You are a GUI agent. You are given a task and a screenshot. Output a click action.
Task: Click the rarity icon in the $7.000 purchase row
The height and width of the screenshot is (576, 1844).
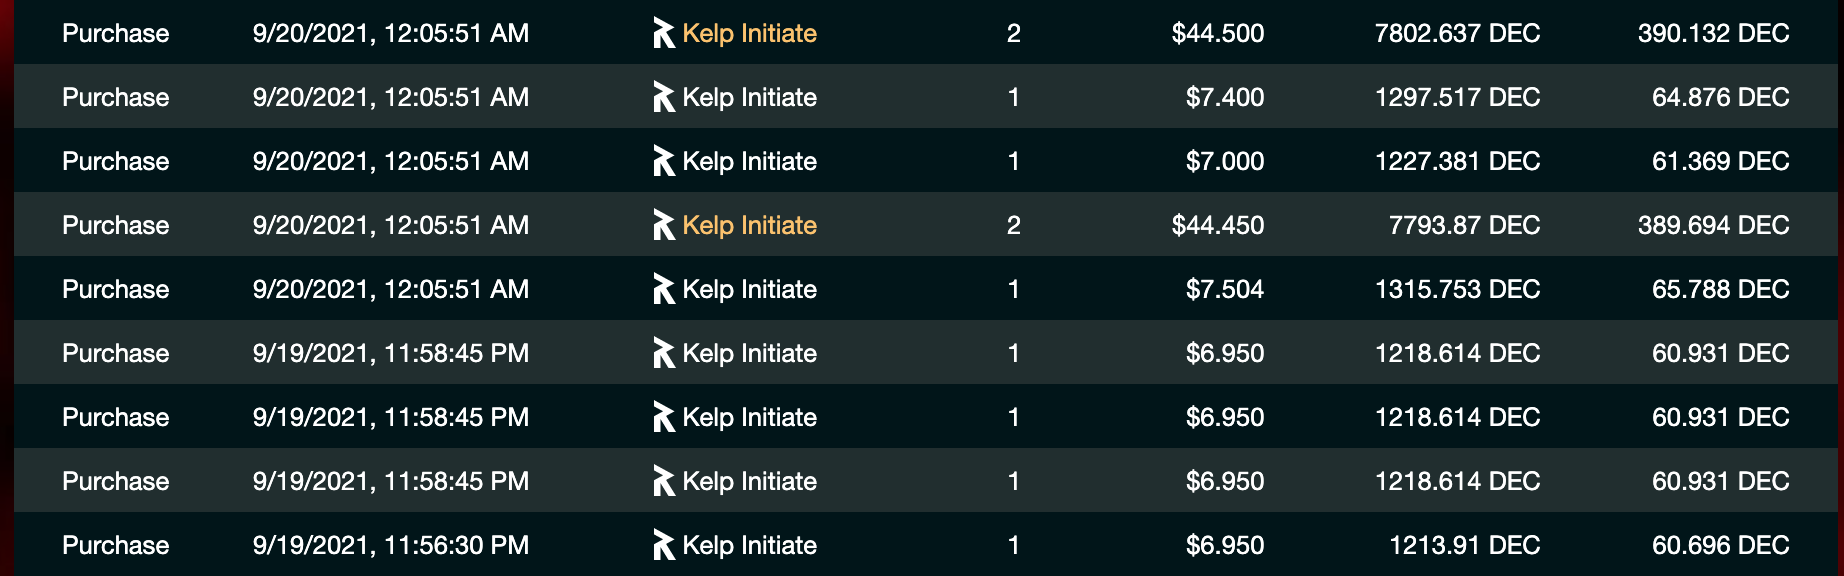click(664, 161)
